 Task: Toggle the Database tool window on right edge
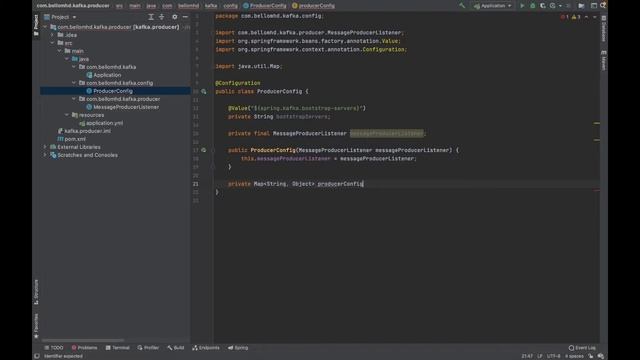coord(604,28)
